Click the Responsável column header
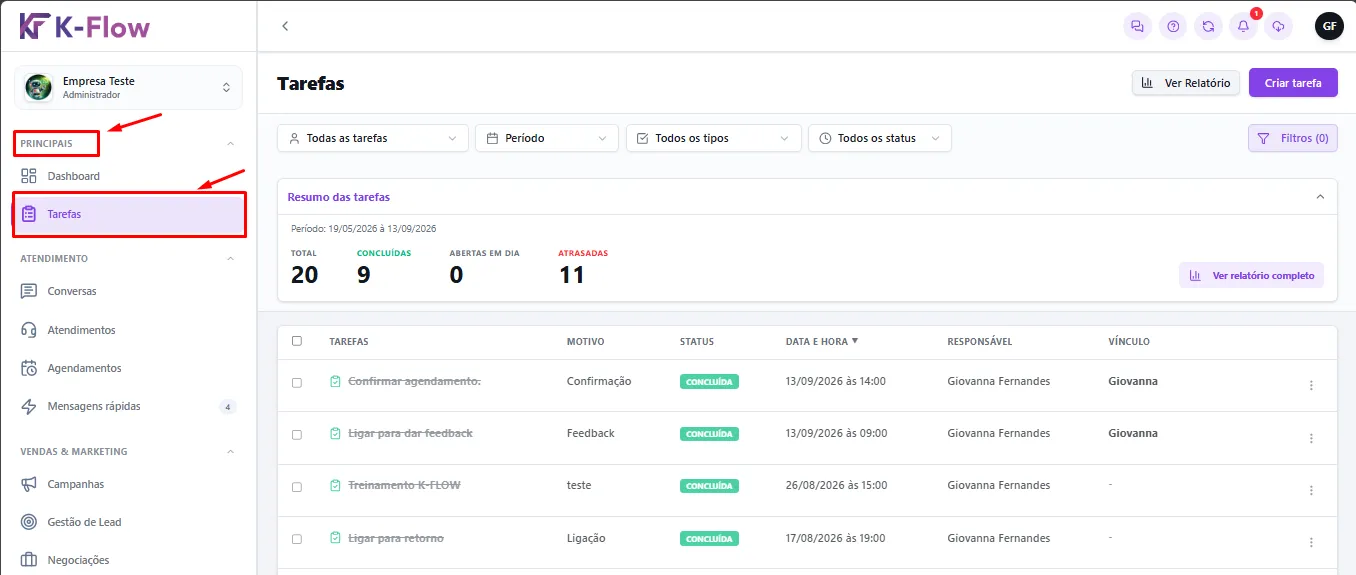1356x575 pixels. coord(979,342)
